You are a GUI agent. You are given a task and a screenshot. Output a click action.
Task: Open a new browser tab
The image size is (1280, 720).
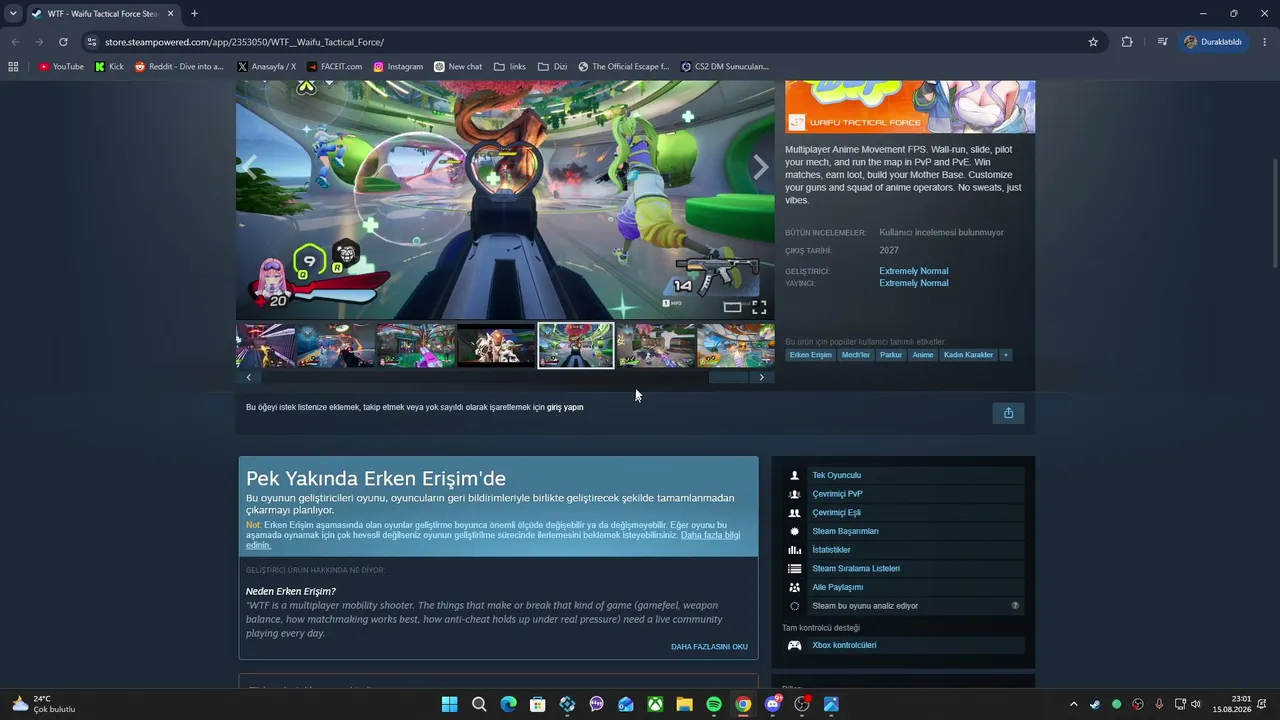[x=194, y=14]
